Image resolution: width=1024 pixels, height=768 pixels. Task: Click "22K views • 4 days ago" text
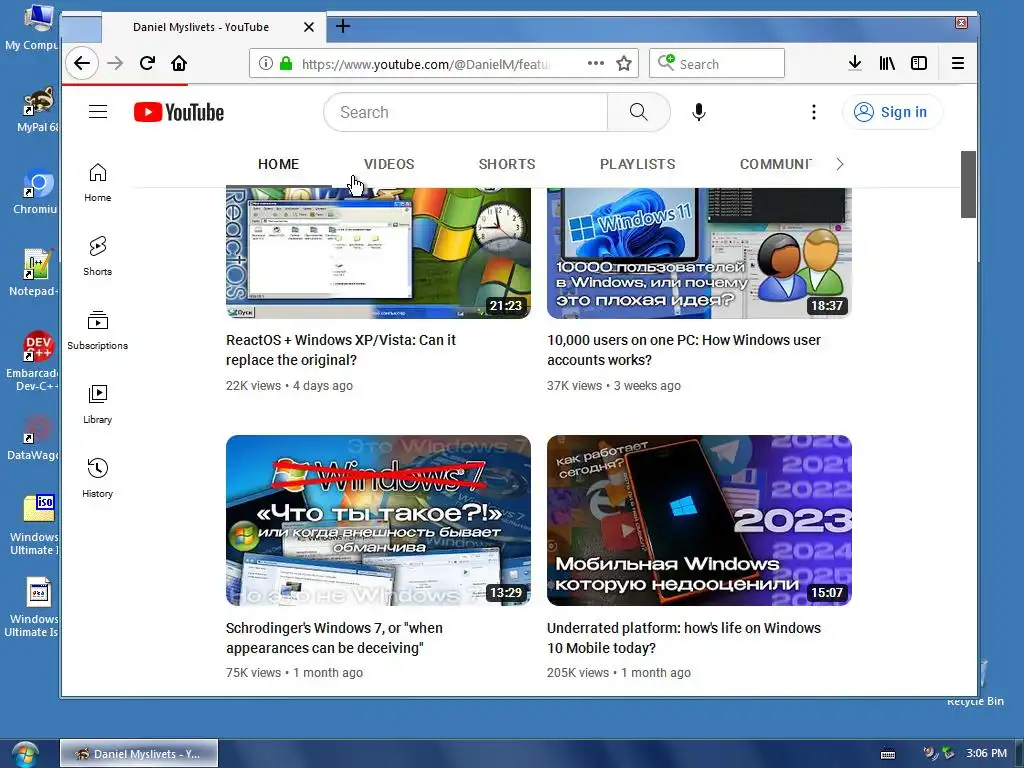(x=289, y=386)
